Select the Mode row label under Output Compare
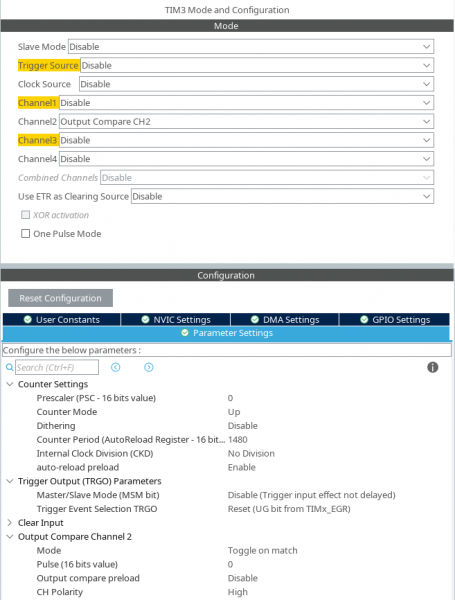455x600 pixels. click(x=49, y=550)
